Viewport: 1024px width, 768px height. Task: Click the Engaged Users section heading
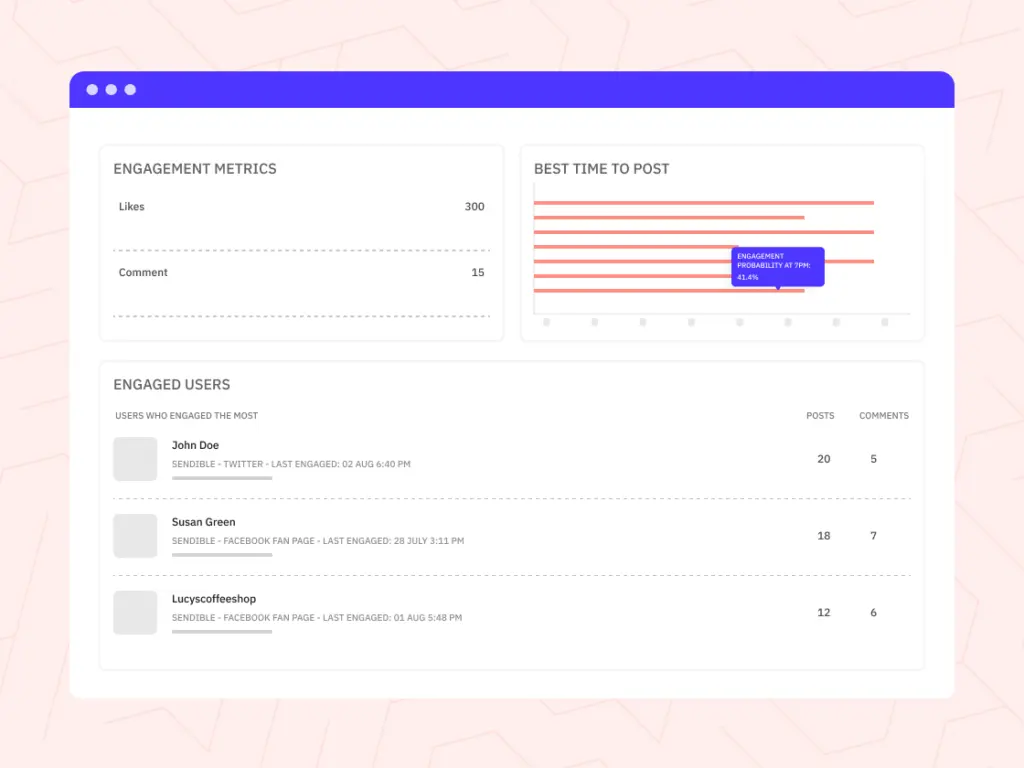[x=172, y=385]
